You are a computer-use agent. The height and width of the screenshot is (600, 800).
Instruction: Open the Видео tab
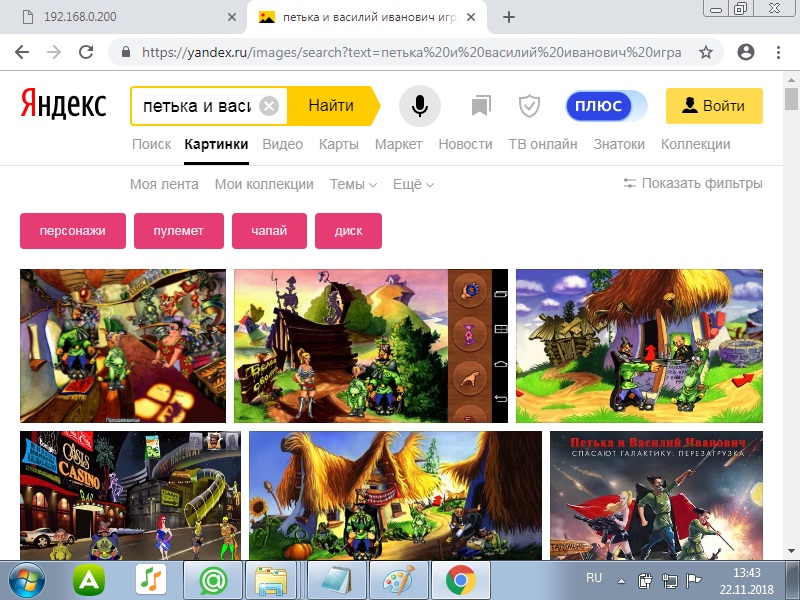click(x=283, y=144)
